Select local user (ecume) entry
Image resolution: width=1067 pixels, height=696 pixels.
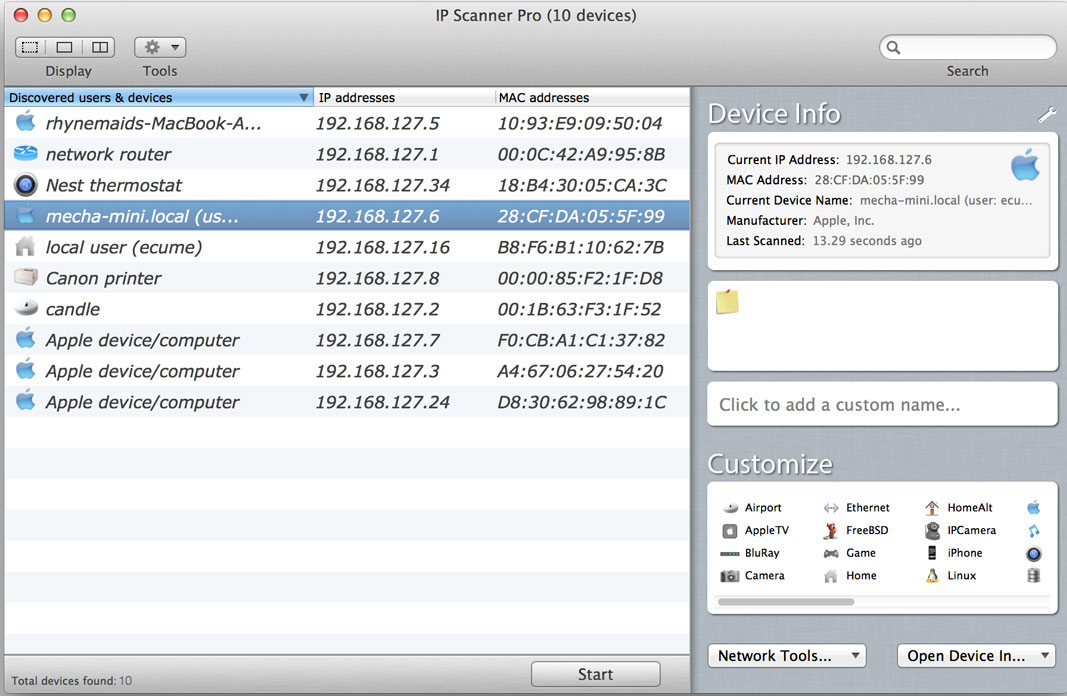click(x=124, y=247)
